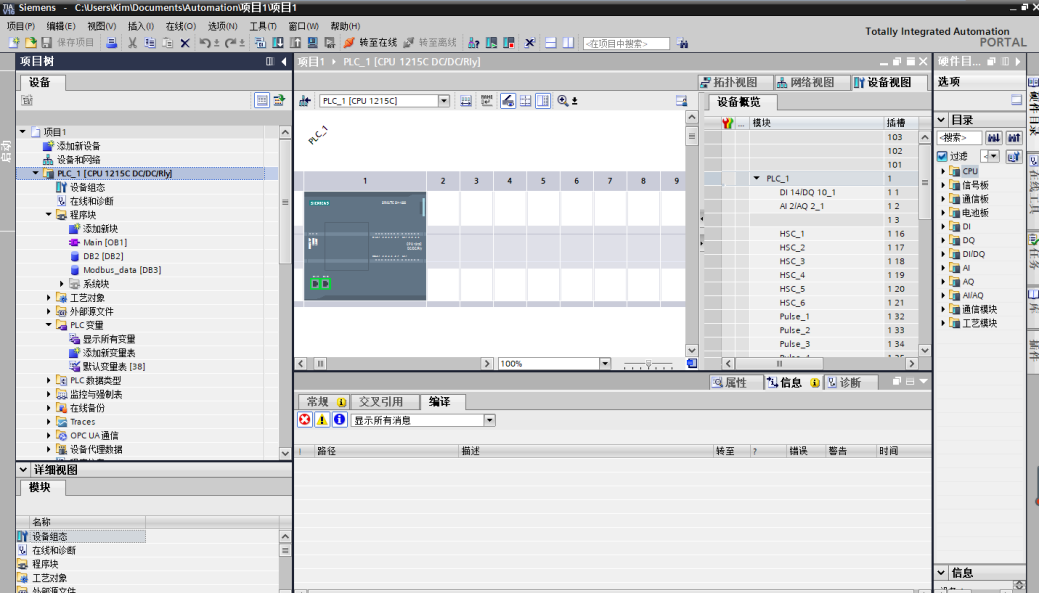
Task: Click the copy icon in the toolbar
Action: (x=150, y=42)
